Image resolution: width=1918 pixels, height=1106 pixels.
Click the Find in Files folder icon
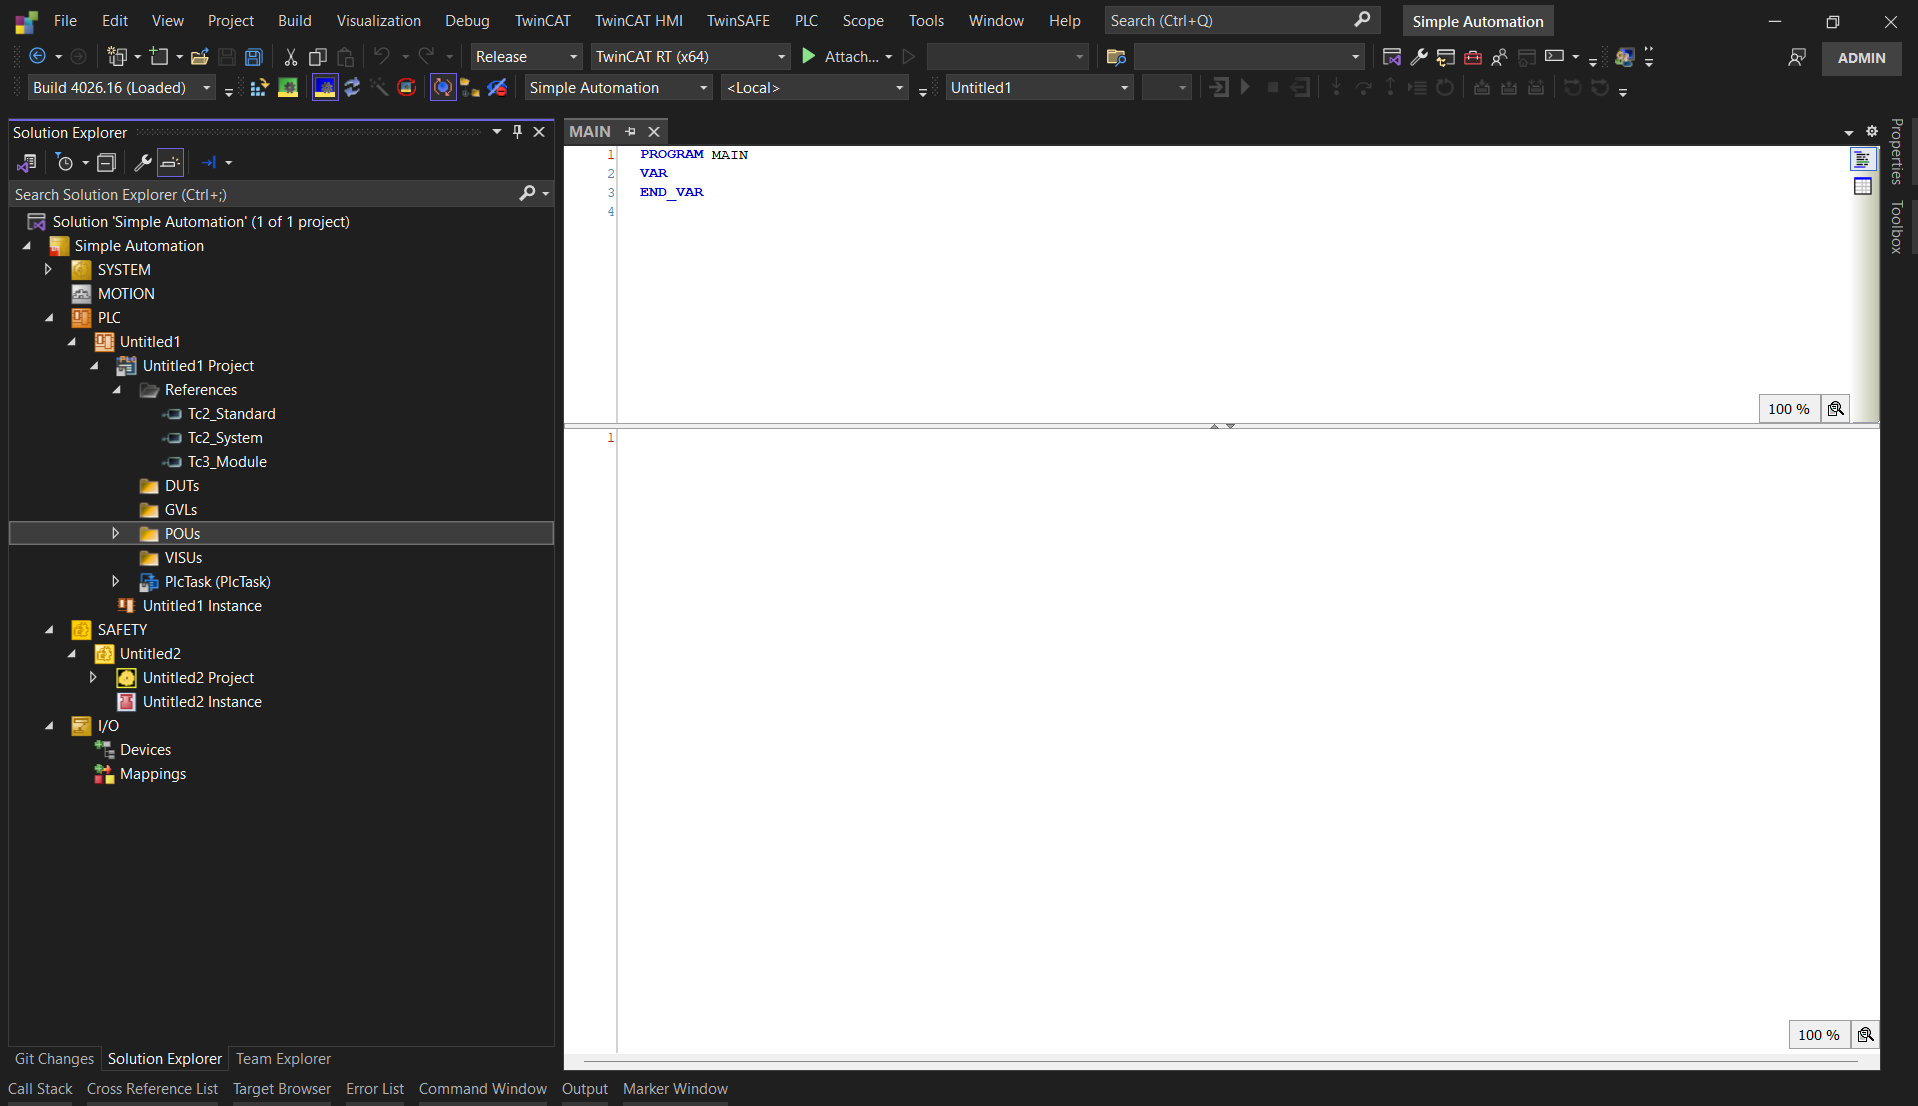pos(1117,57)
